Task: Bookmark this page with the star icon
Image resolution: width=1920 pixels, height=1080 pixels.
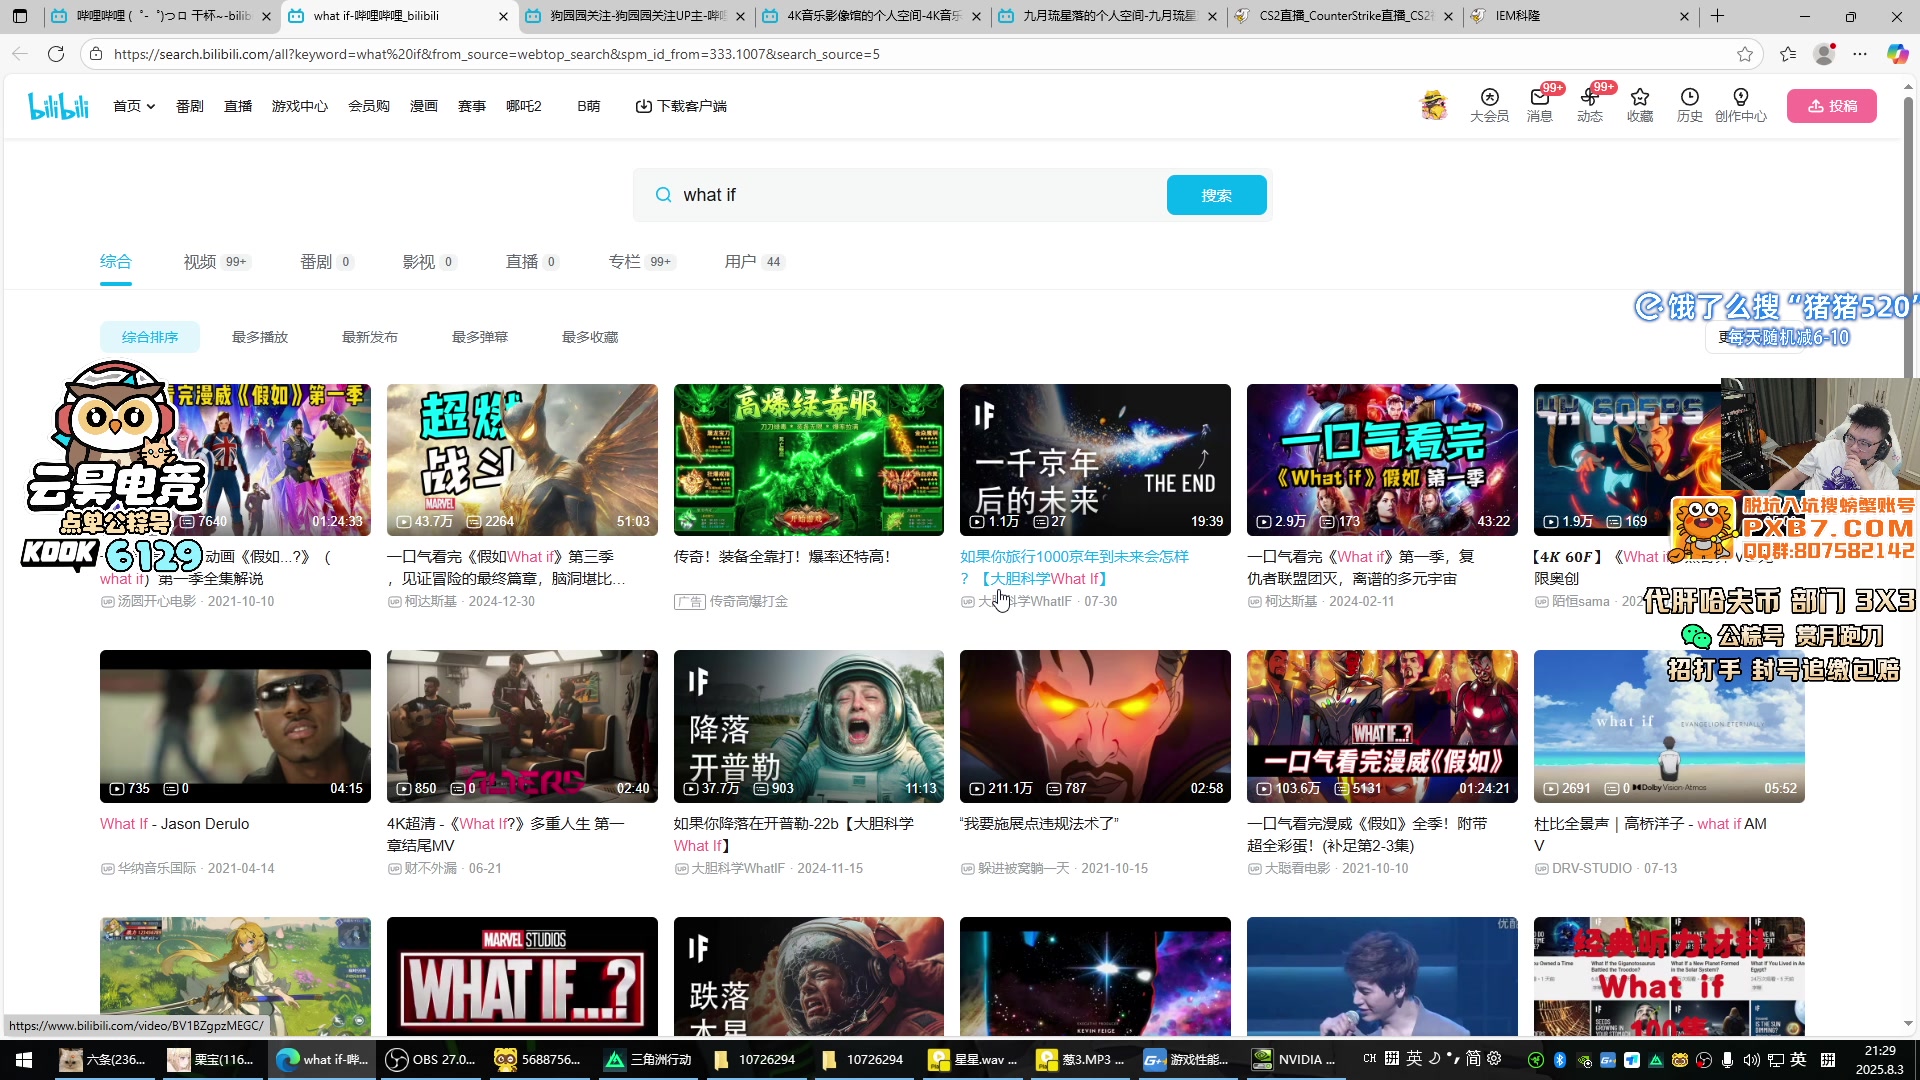Action: point(1745,54)
